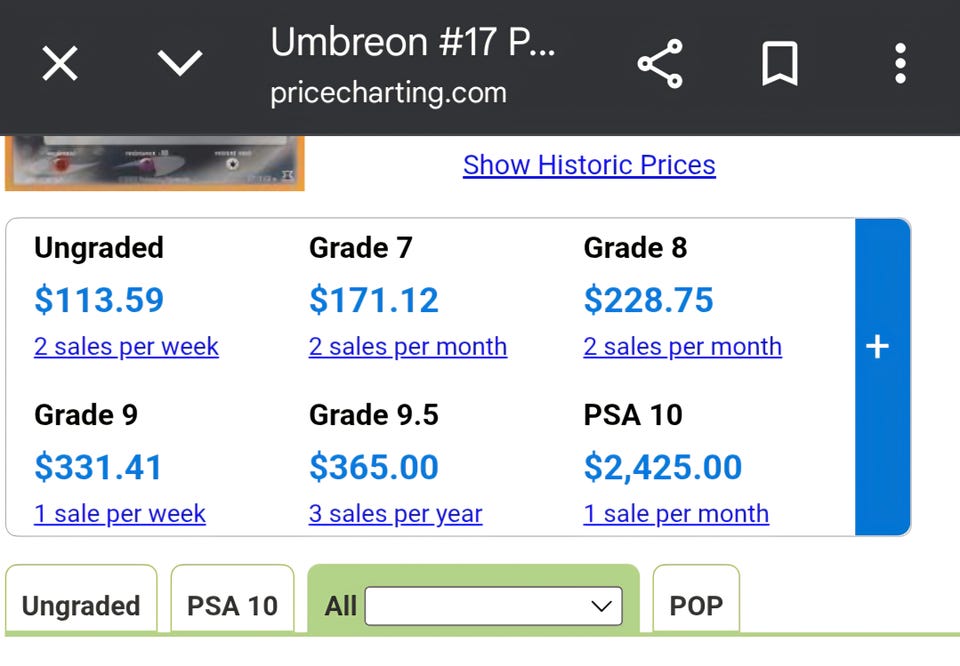Select the POP tab
The image size is (960, 666).
(696, 606)
